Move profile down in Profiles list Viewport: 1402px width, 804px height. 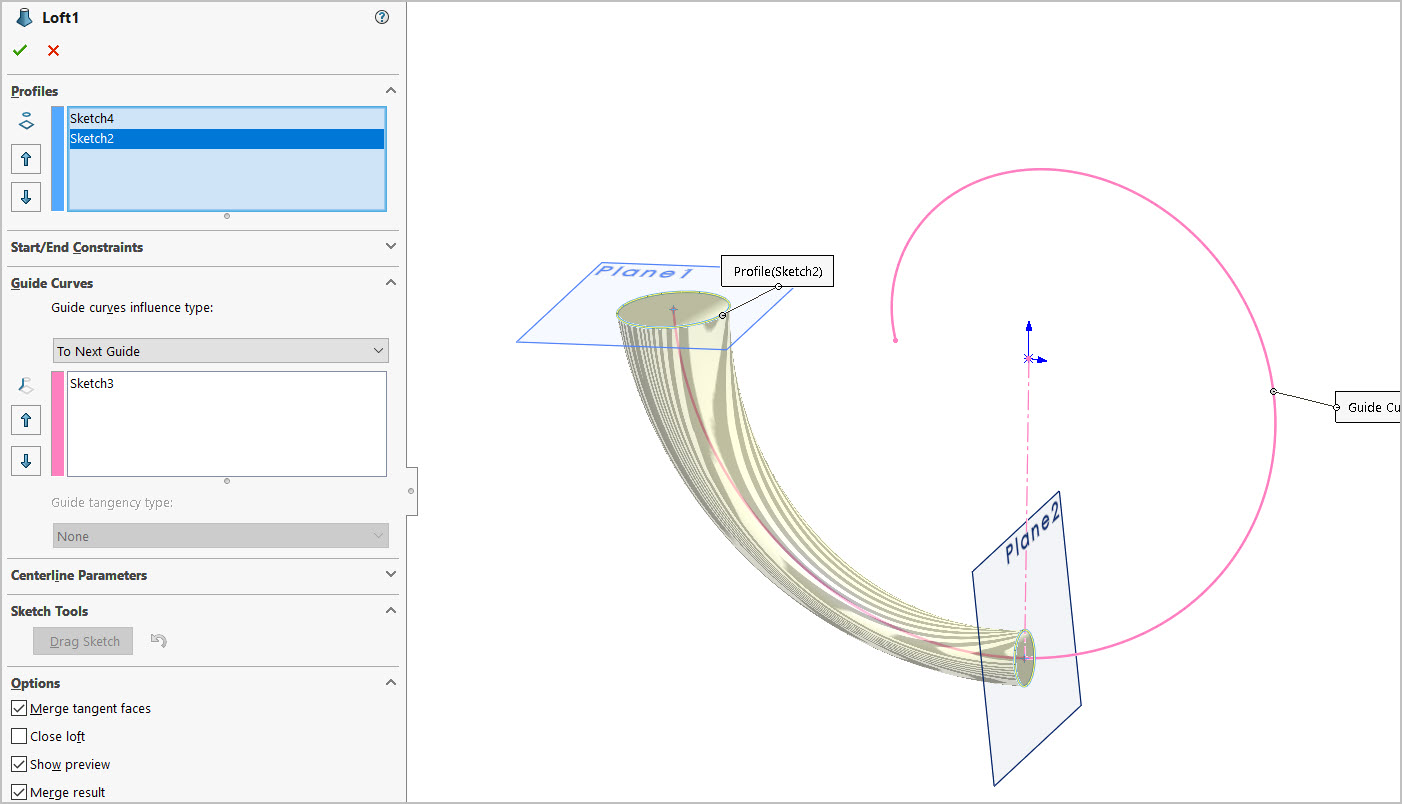(x=26, y=196)
